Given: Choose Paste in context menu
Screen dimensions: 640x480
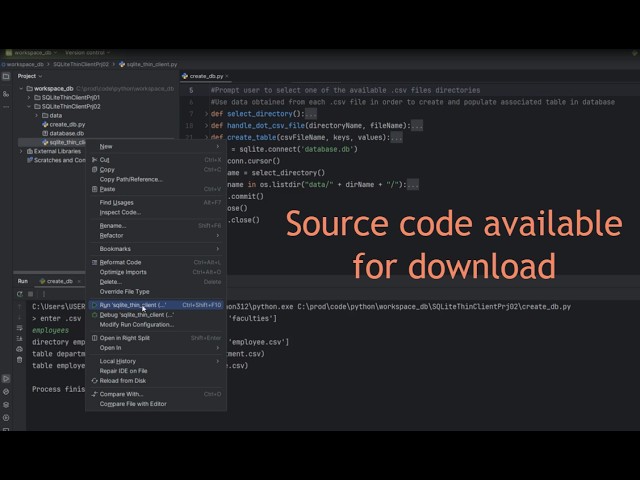Looking at the screenshot, I should (156, 189).
